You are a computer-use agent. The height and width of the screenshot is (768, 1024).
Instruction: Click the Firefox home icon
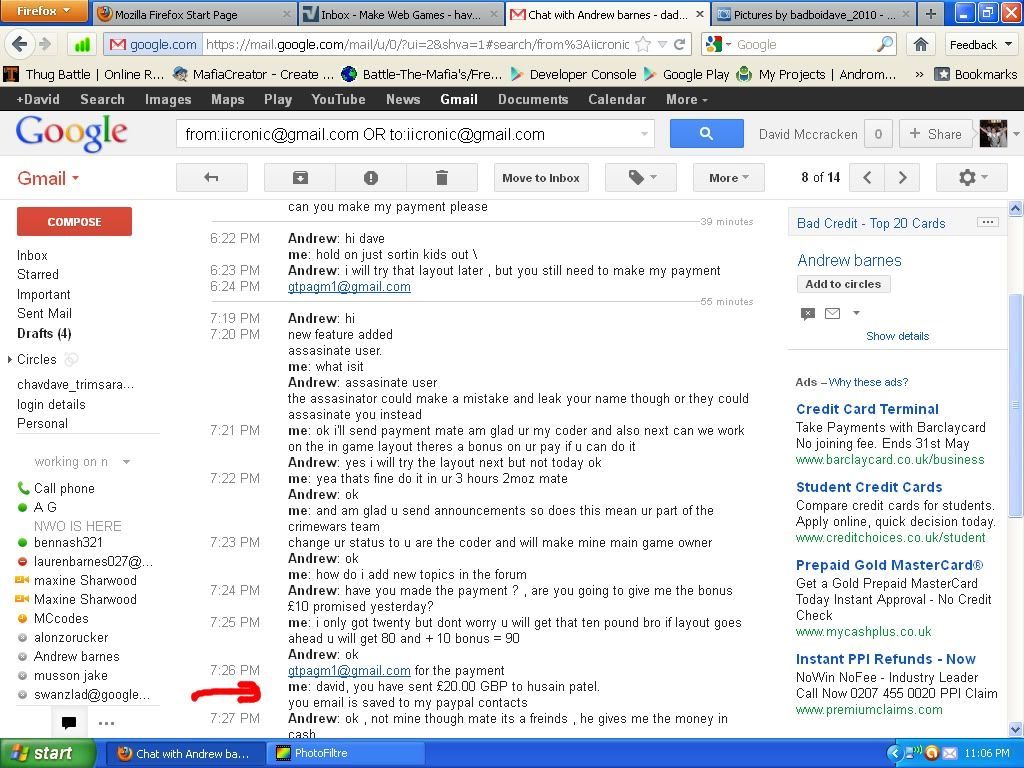(920, 44)
